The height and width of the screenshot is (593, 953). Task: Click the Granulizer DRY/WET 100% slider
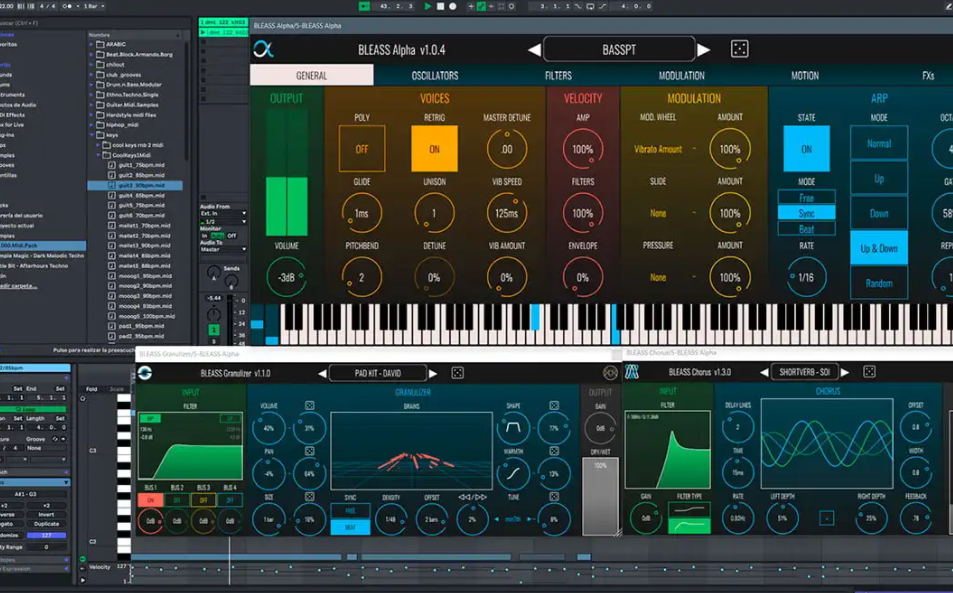coord(600,496)
